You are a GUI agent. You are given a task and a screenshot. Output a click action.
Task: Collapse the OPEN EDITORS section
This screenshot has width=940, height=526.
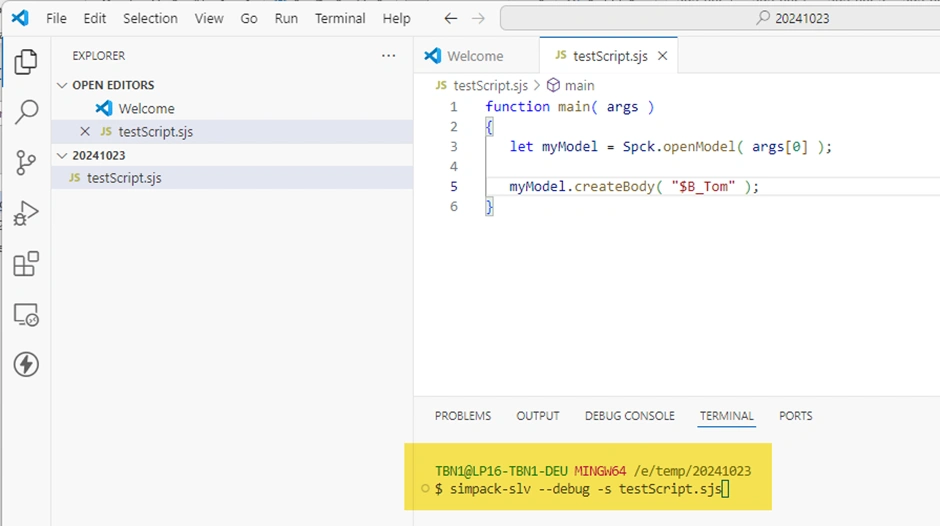point(63,85)
